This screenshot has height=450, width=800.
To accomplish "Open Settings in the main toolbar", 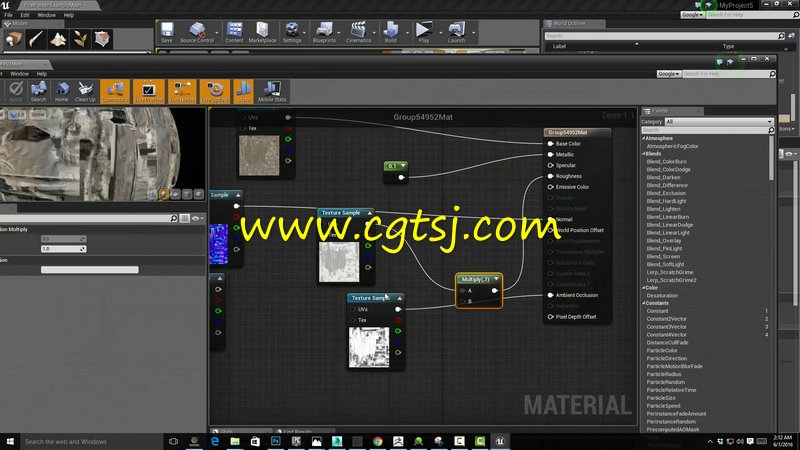I will click(x=292, y=32).
